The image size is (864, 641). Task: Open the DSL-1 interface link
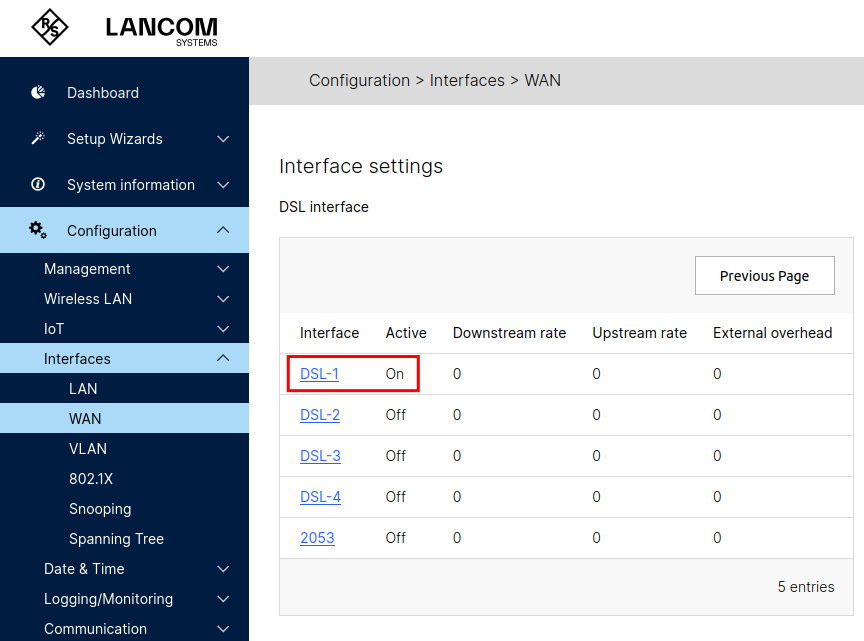(x=319, y=374)
